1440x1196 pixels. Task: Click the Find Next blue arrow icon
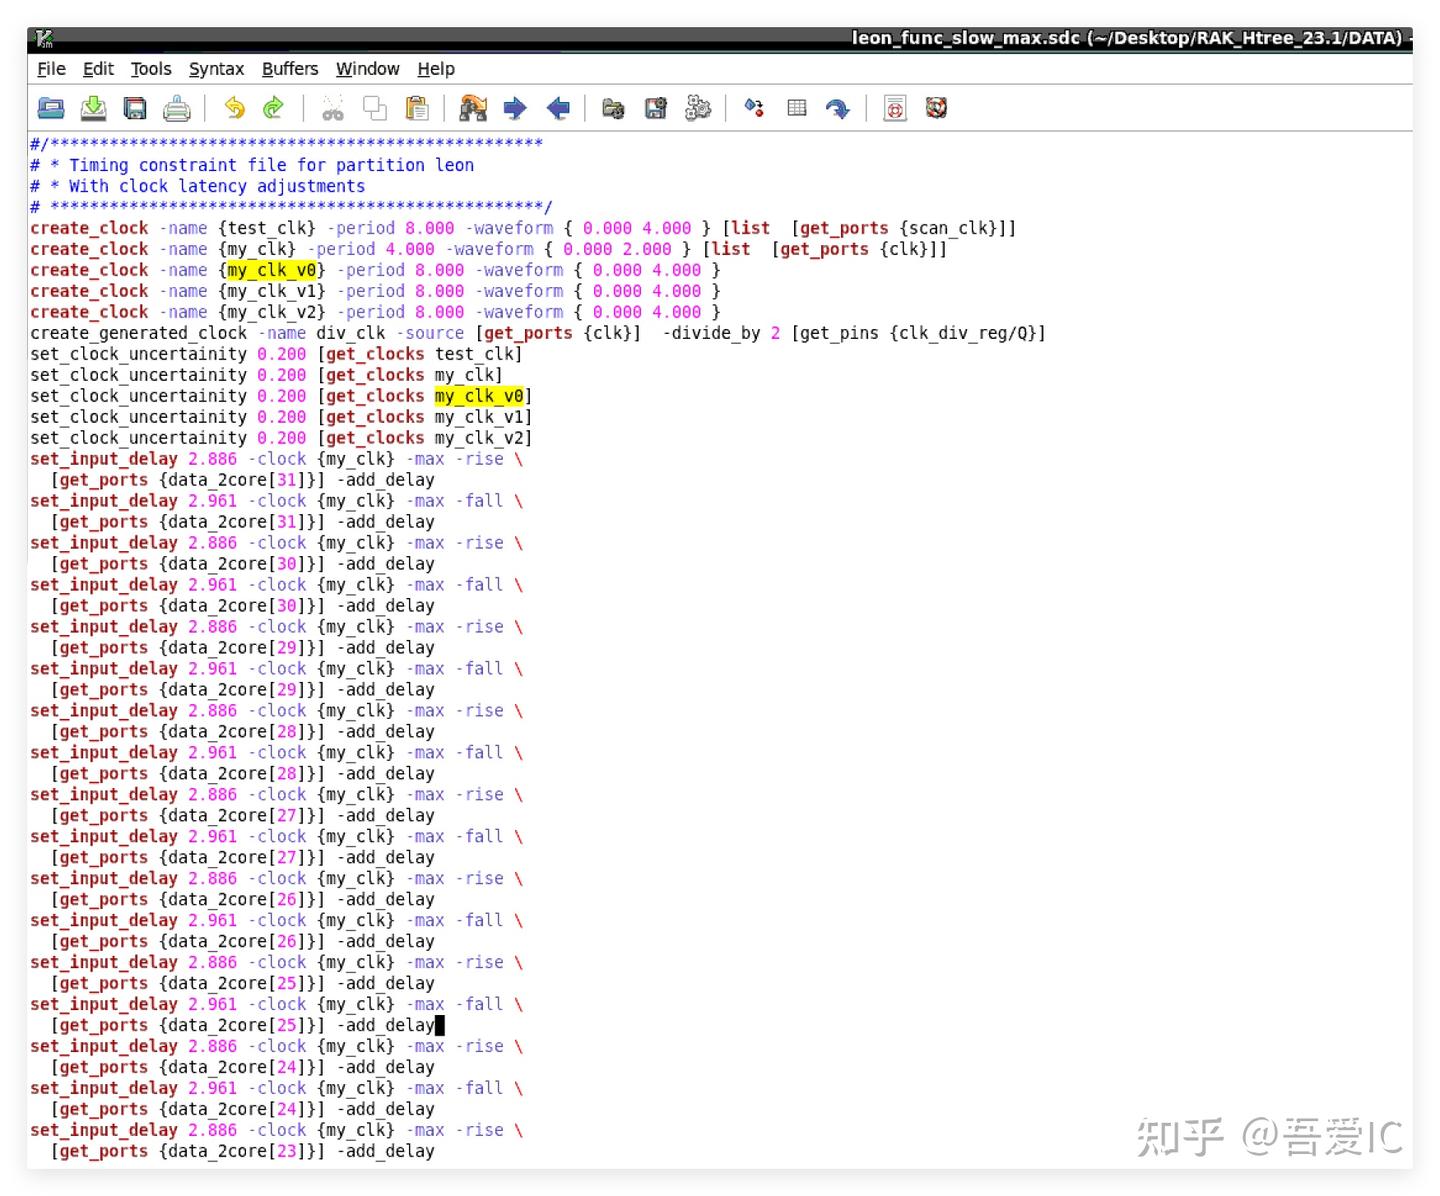pos(516,108)
